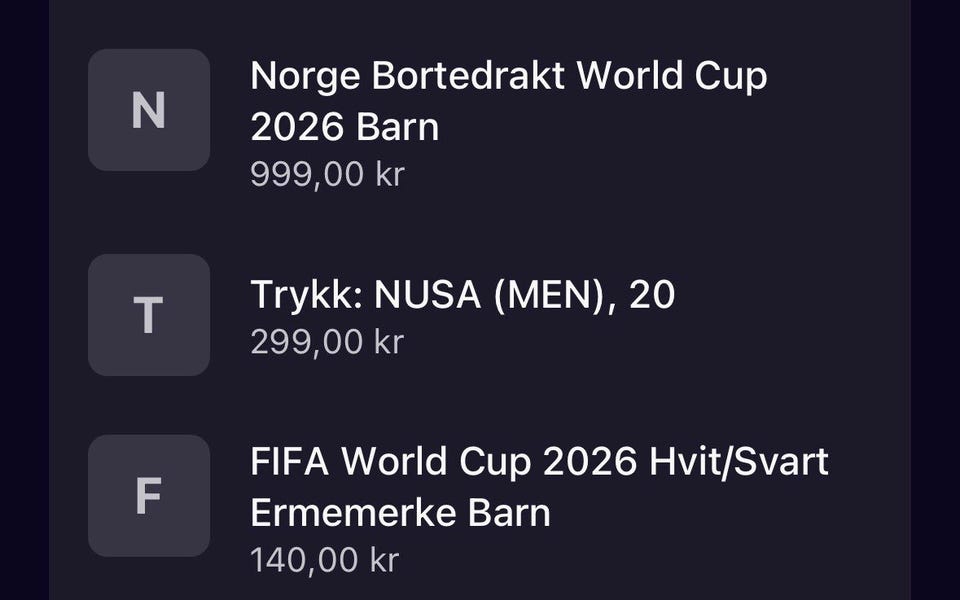This screenshot has width=960, height=600.
Task: Select the 140,00 kr price text
Action: [324, 560]
